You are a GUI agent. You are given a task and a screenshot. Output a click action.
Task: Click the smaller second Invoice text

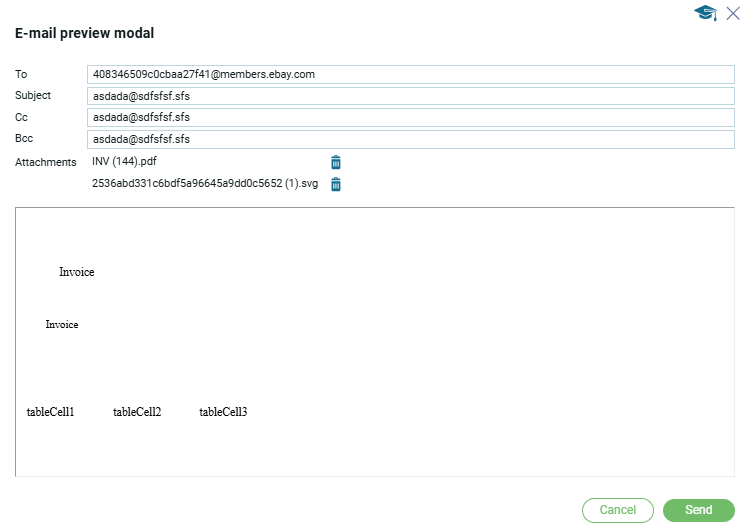[x=62, y=325]
